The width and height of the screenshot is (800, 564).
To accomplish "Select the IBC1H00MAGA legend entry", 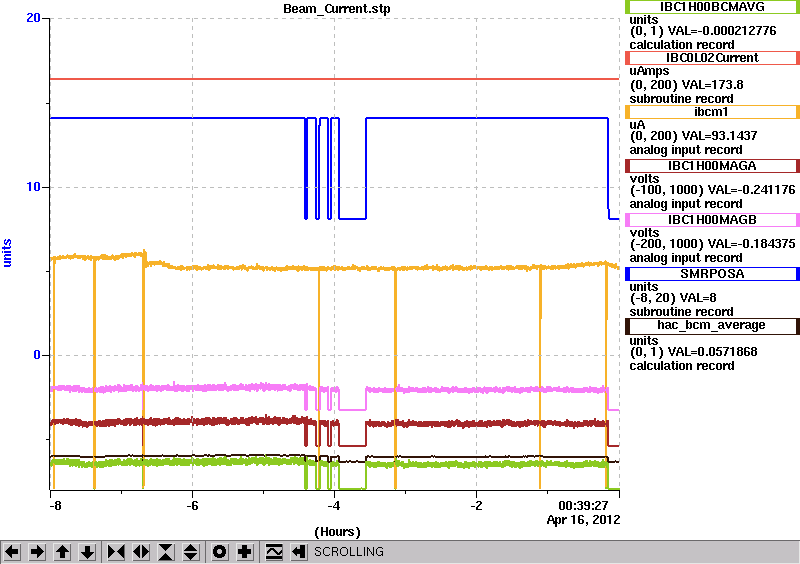I will click(x=712, y=166).
